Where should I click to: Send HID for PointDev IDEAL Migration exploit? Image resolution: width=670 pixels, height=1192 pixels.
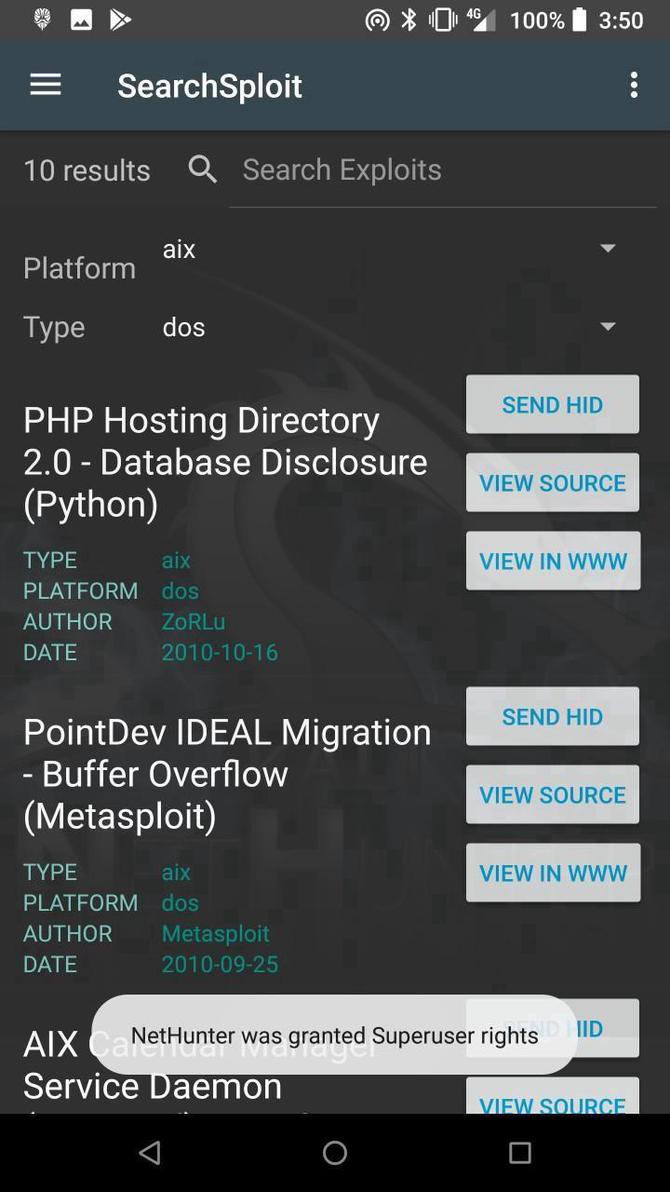click(x=551, y=716)
